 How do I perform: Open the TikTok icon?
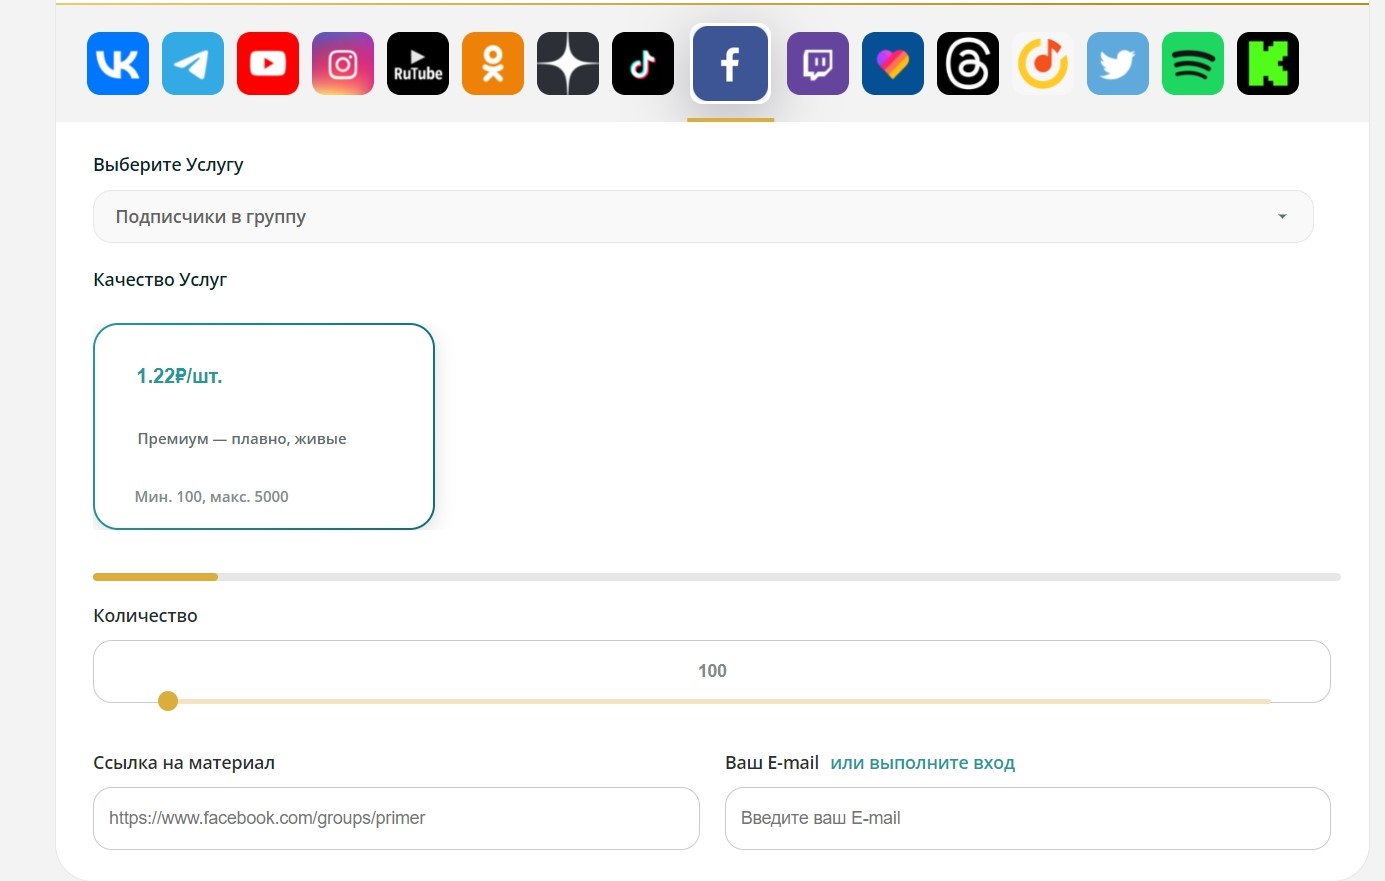pos(643,64)
